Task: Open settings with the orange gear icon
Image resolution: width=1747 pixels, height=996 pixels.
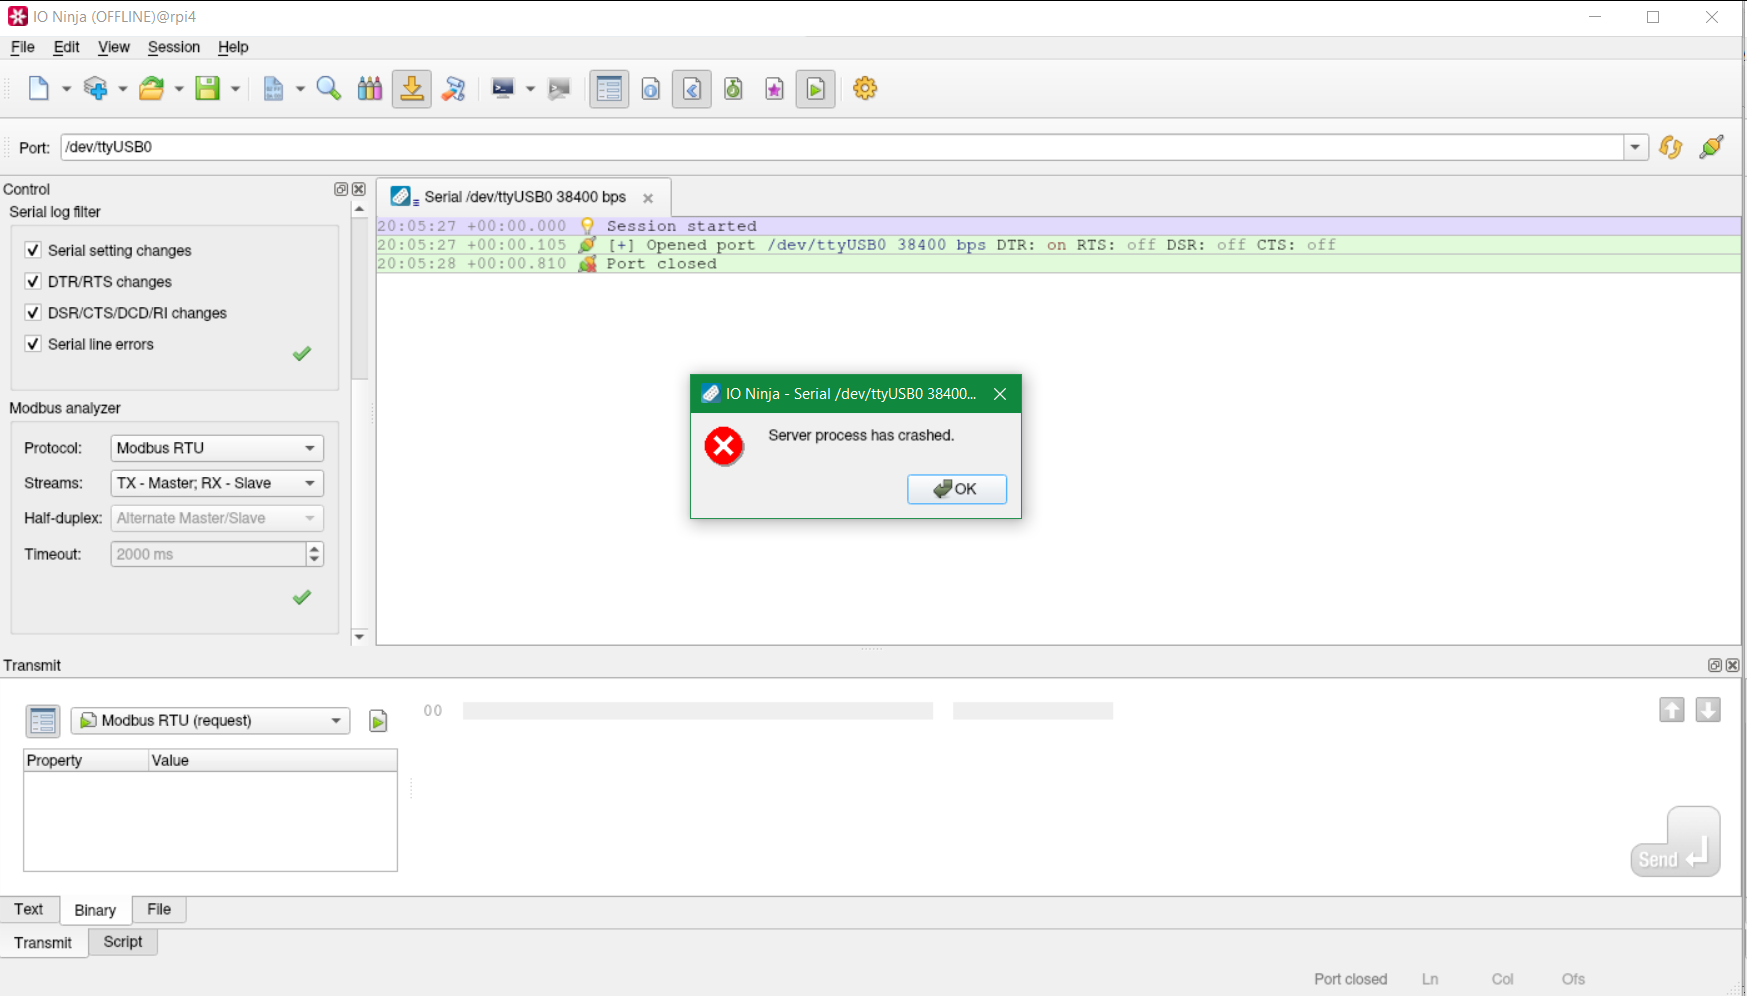Action: click(865, 89)
